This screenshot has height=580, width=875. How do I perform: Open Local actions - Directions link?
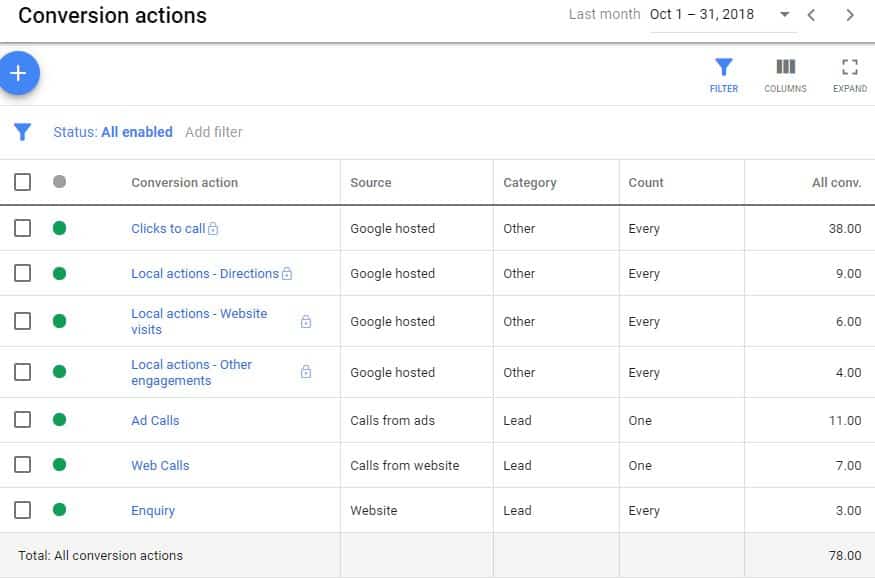(x=205, y=273)
